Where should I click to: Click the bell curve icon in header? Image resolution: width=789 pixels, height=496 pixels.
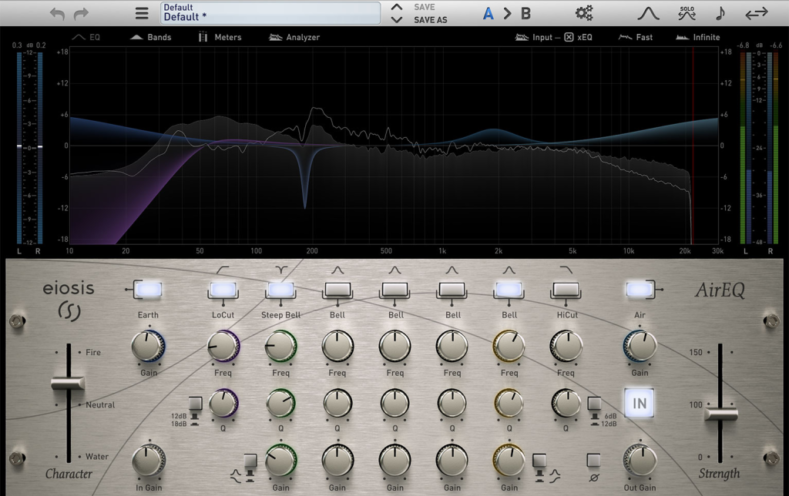click(648, 13)
